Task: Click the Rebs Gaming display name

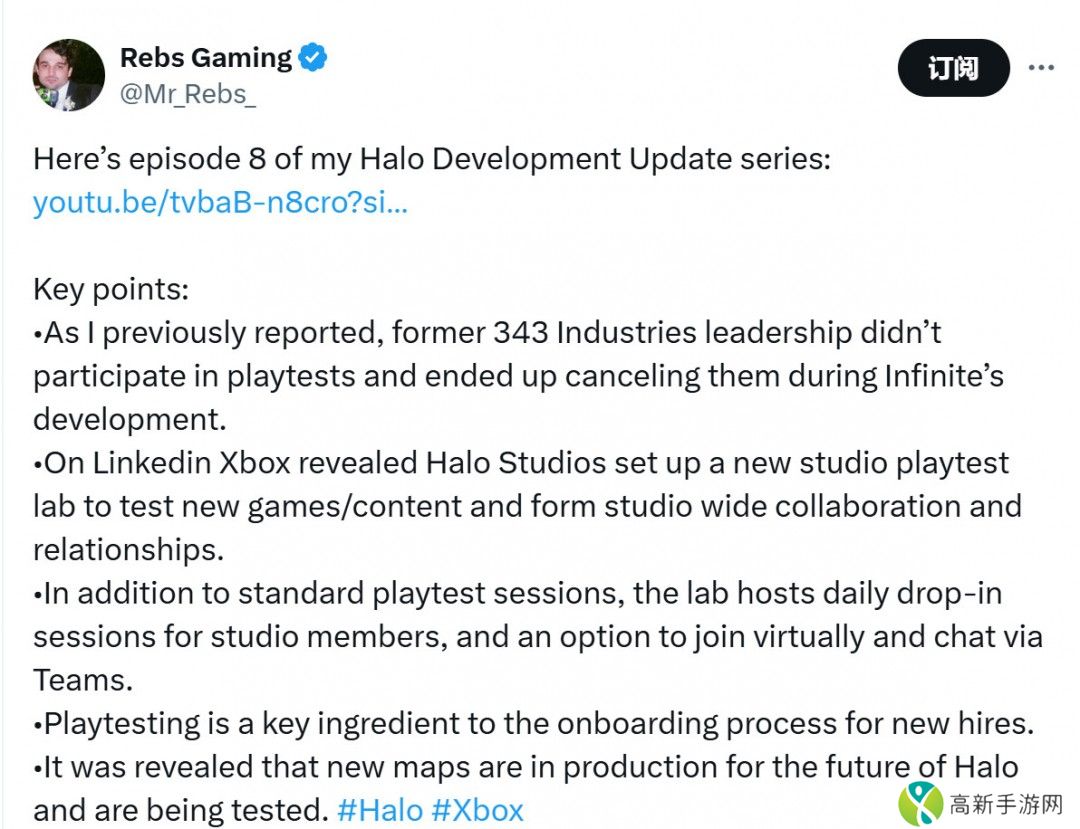Action: 206,58
